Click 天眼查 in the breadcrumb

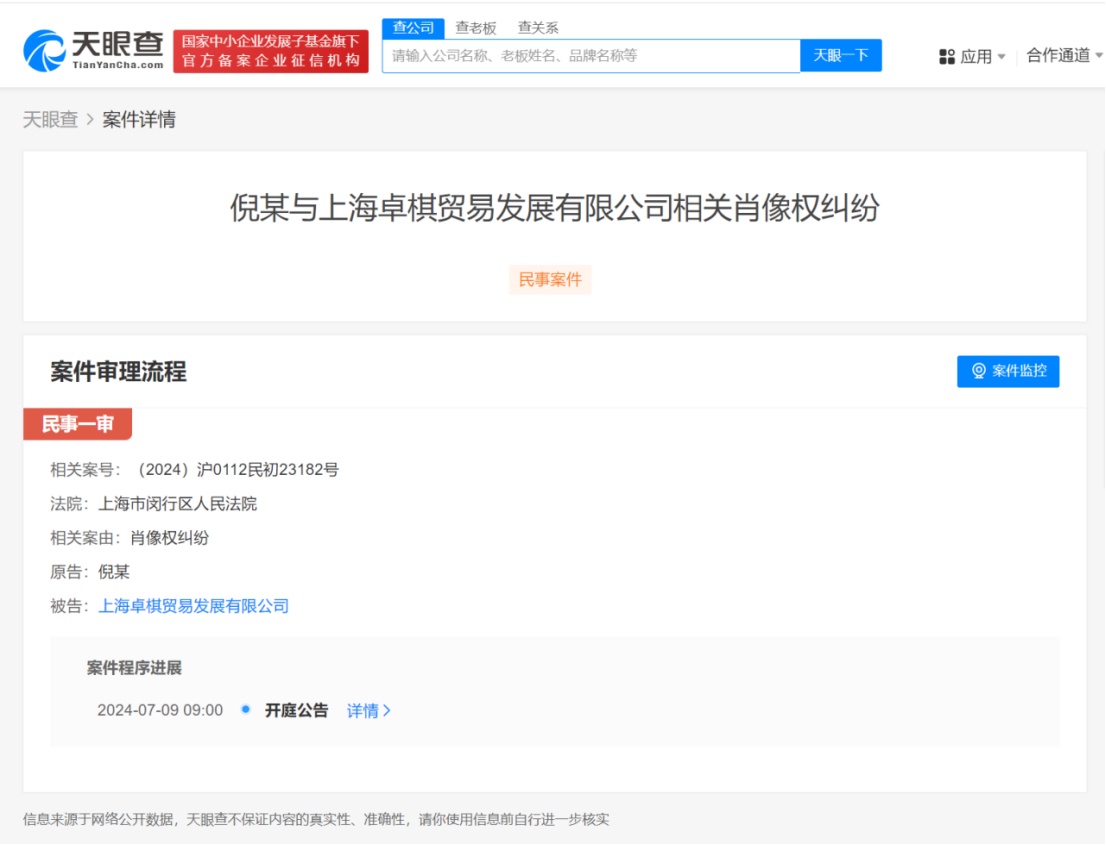[x=50, y=119]
